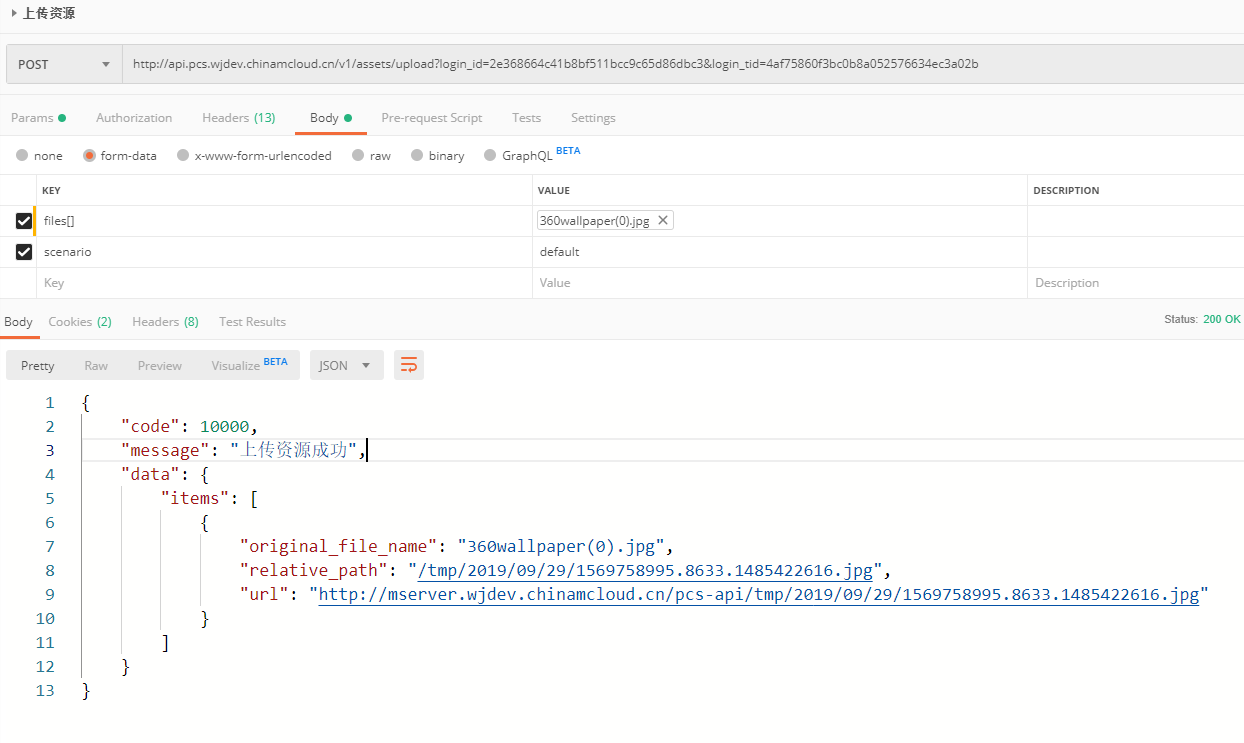This screenshot has width=1244, height=743.
Task: Select the raw body type radio button
Action: (358, 155)
